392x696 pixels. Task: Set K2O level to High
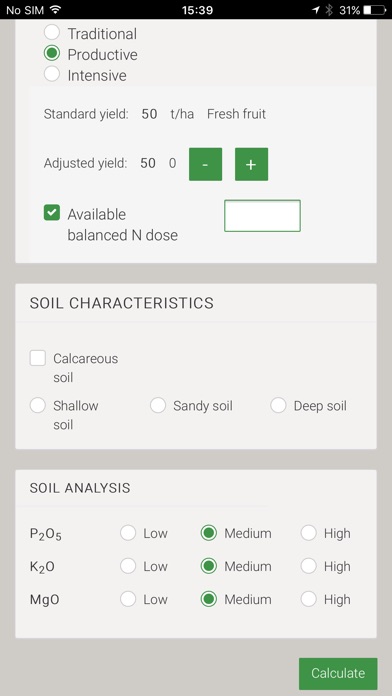pyautogui.click(x=309, y=566)
